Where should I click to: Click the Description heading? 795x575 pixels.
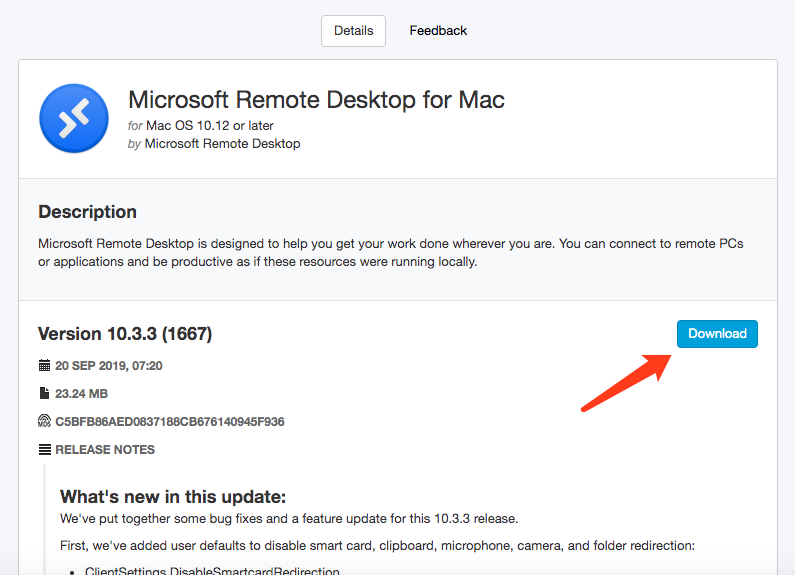[x=88, y=211]
